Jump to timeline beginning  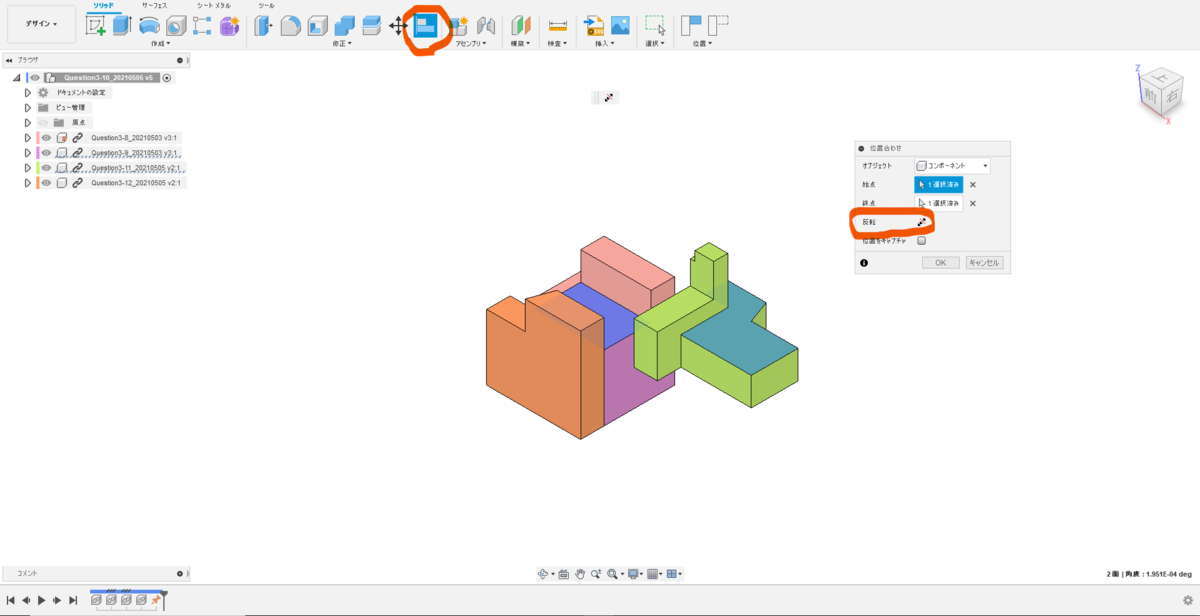click(10, 600)
